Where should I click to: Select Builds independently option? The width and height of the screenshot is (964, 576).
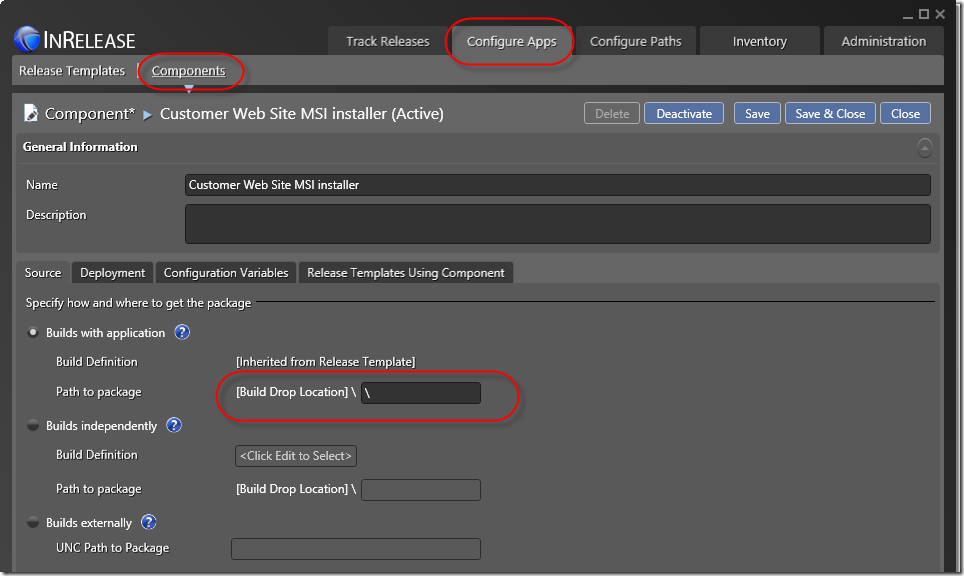(x=33, y=425)
